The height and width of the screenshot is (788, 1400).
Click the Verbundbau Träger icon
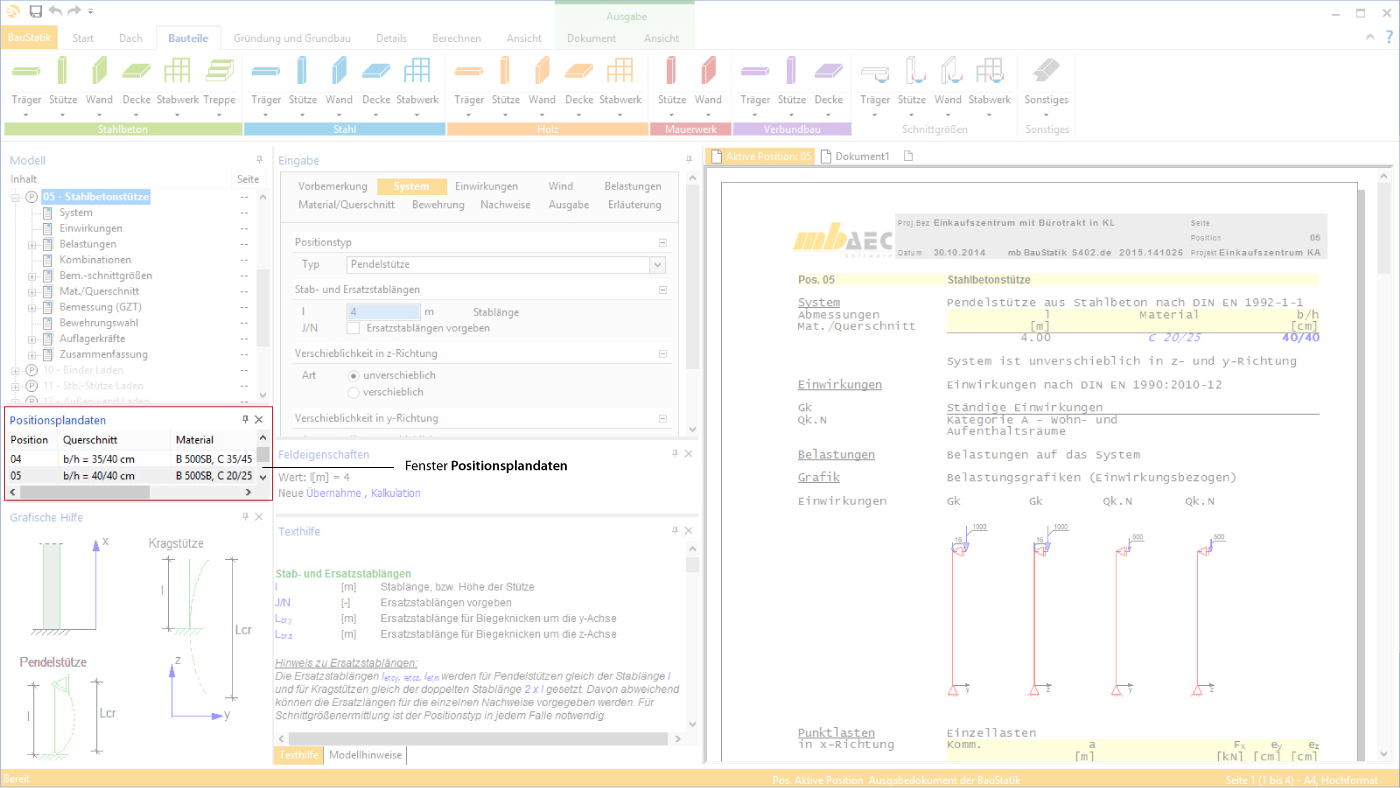click(755, 70)
